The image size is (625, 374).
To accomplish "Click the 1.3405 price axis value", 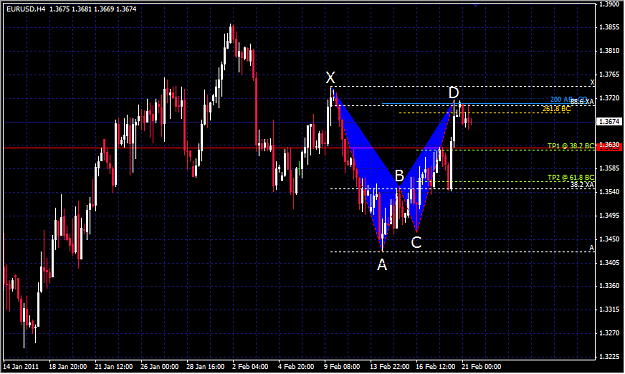I will [x=609, y=262].
